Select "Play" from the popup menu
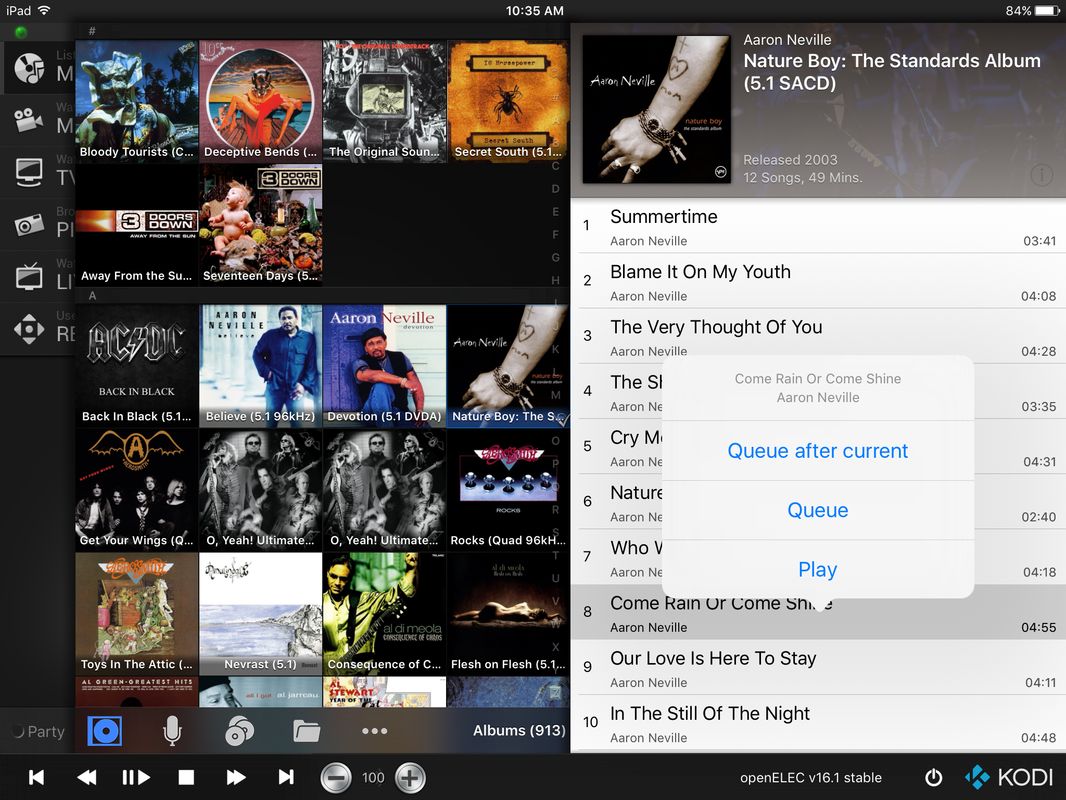1066x800 pixels. point(817,570)
